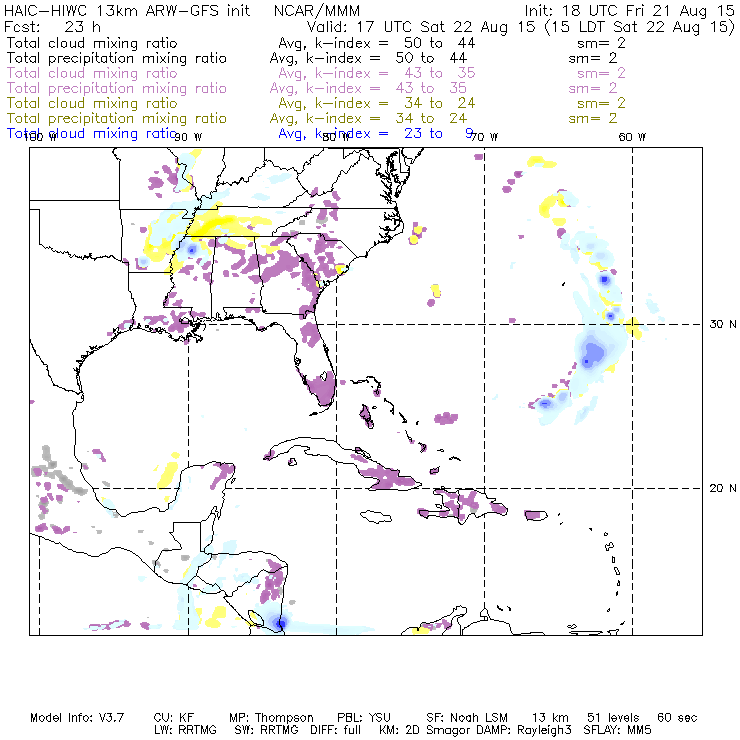Click the "70 W" longitude label
Viewport: 740px width, 740px height.
(x=484, y=137)
